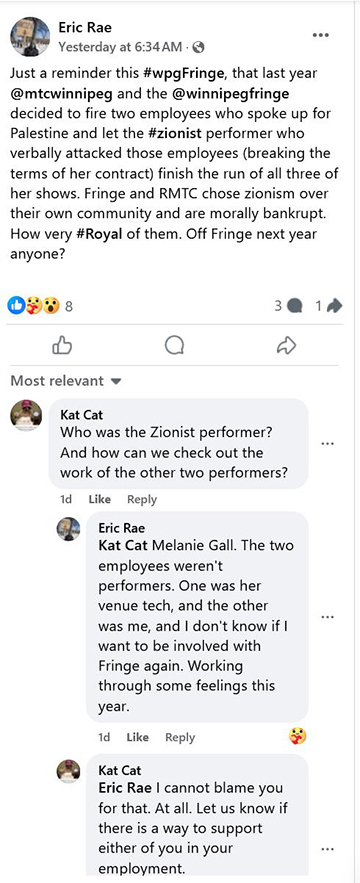Image resolution: width=360 pixels, height=883 pixels.
Task: Open Eric Rae's profile picture on post
Action: pyautogui.click(x=30, y=36)
